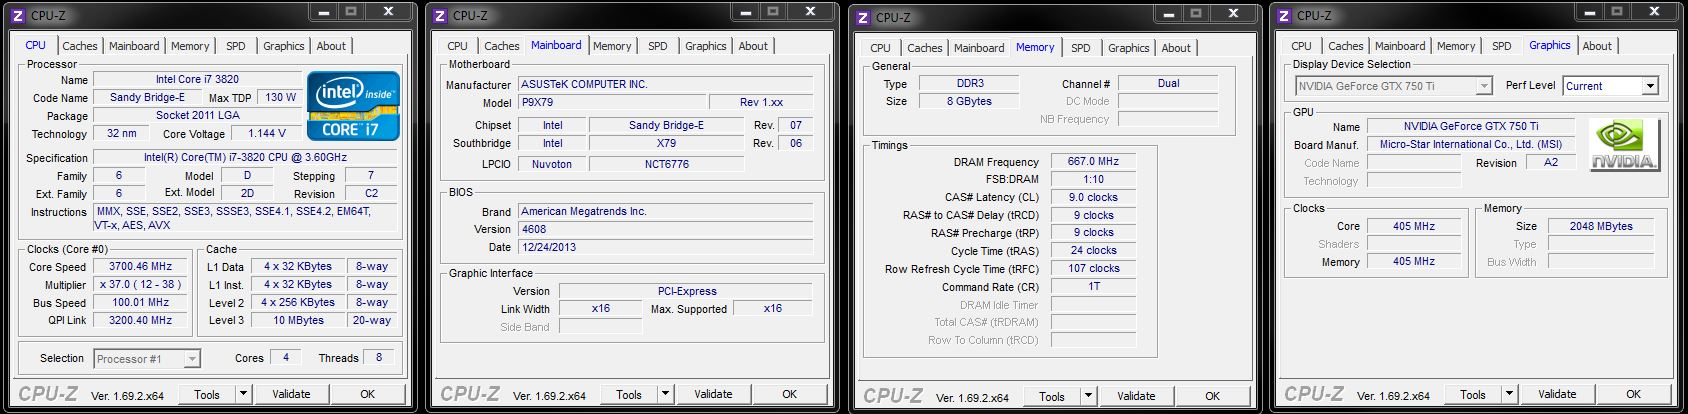The width and height of the screenshot is (1688, 414).
Task: Click Validate button in Memory window
Action: [1136, 396]
